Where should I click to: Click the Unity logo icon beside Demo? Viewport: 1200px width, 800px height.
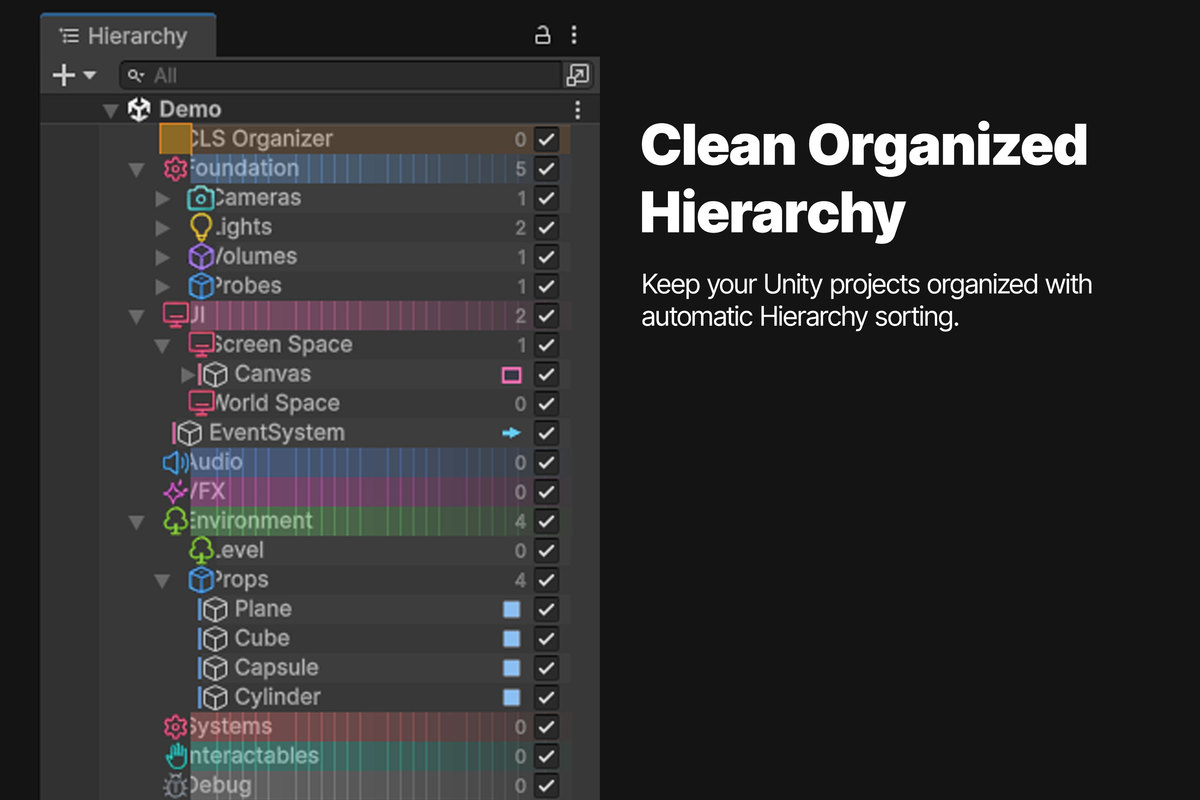tap(139, 109)
